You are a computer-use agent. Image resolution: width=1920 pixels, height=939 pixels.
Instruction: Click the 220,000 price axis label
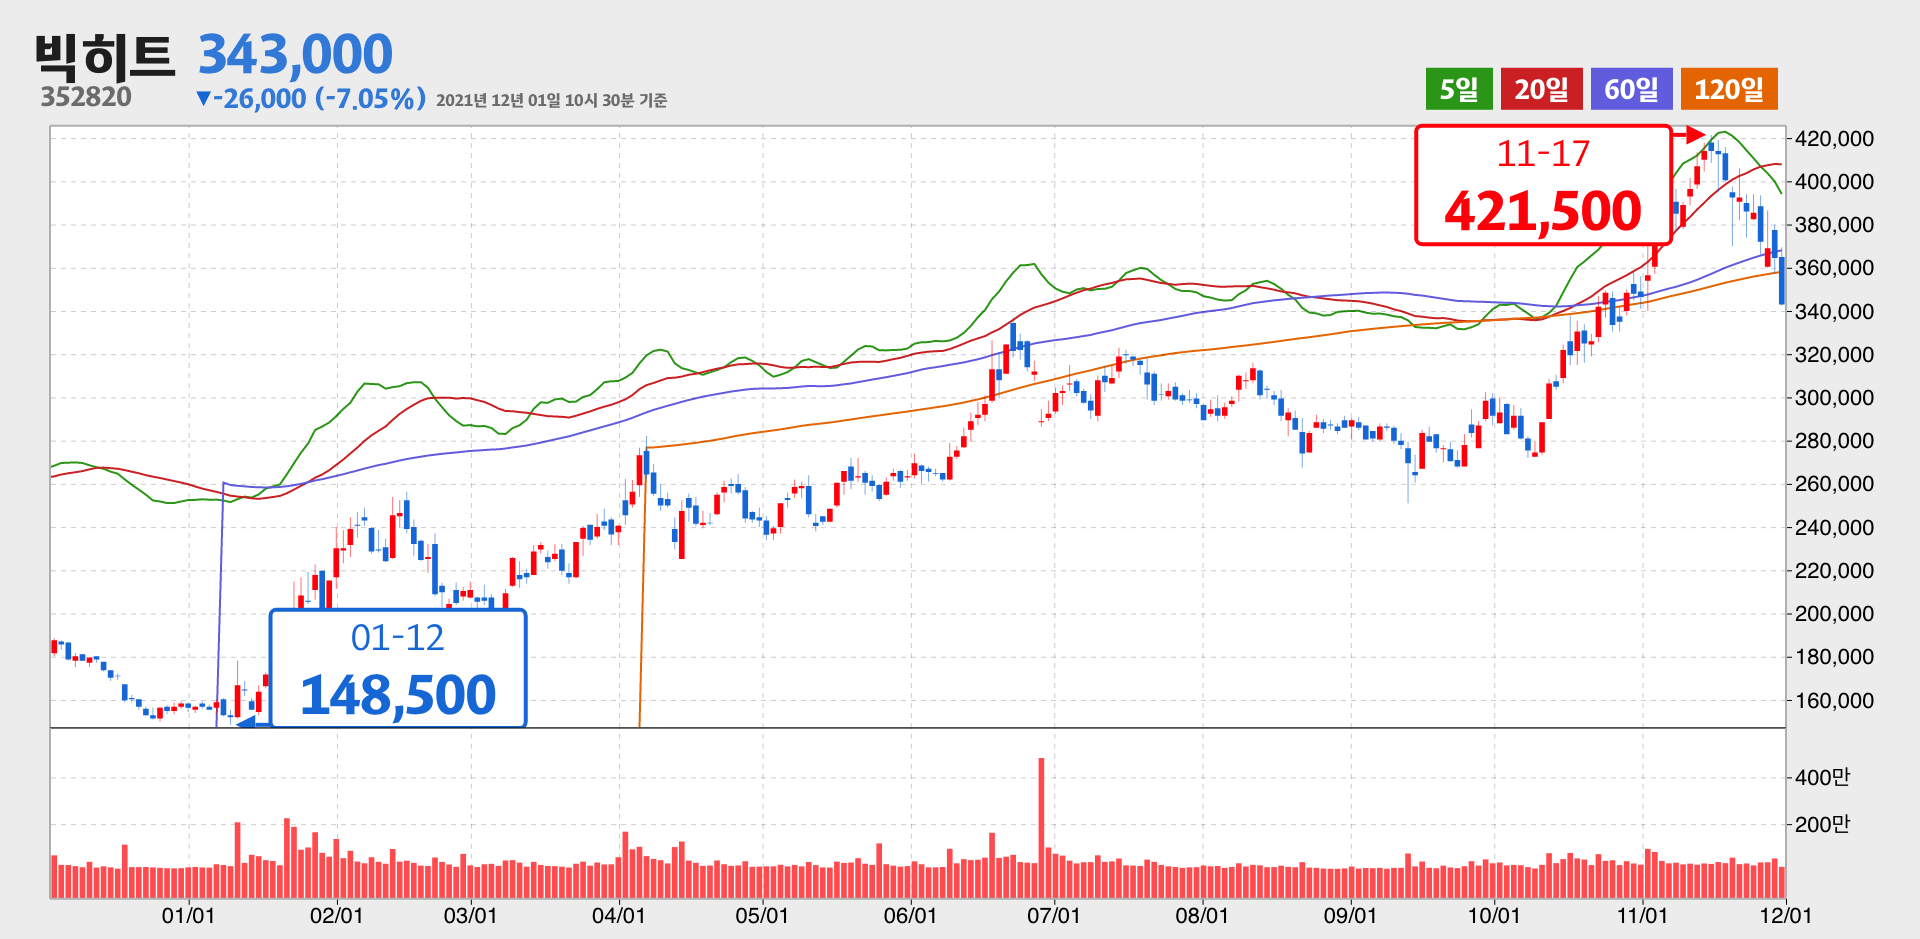pyautogui.click(x=1834, y=570)
